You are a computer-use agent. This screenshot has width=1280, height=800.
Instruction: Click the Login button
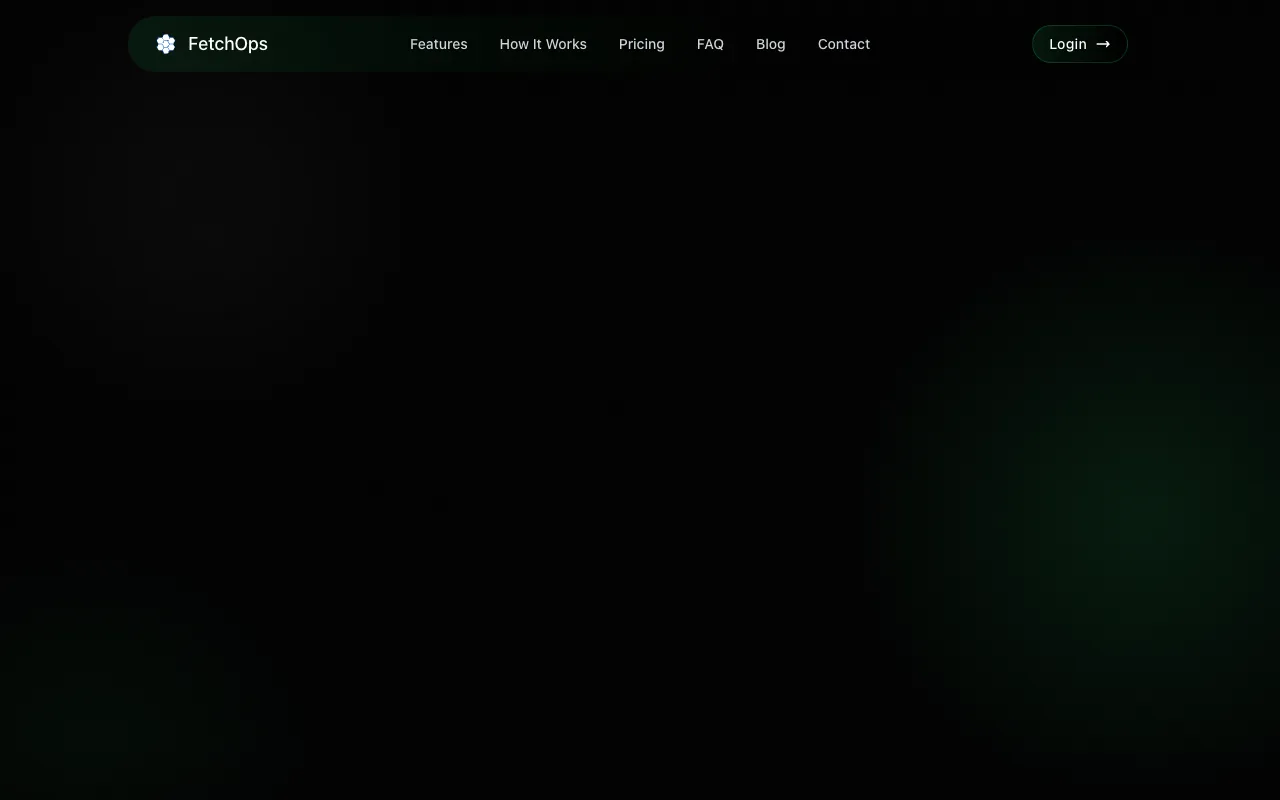pyautogui.click(x=1080, y=44)
